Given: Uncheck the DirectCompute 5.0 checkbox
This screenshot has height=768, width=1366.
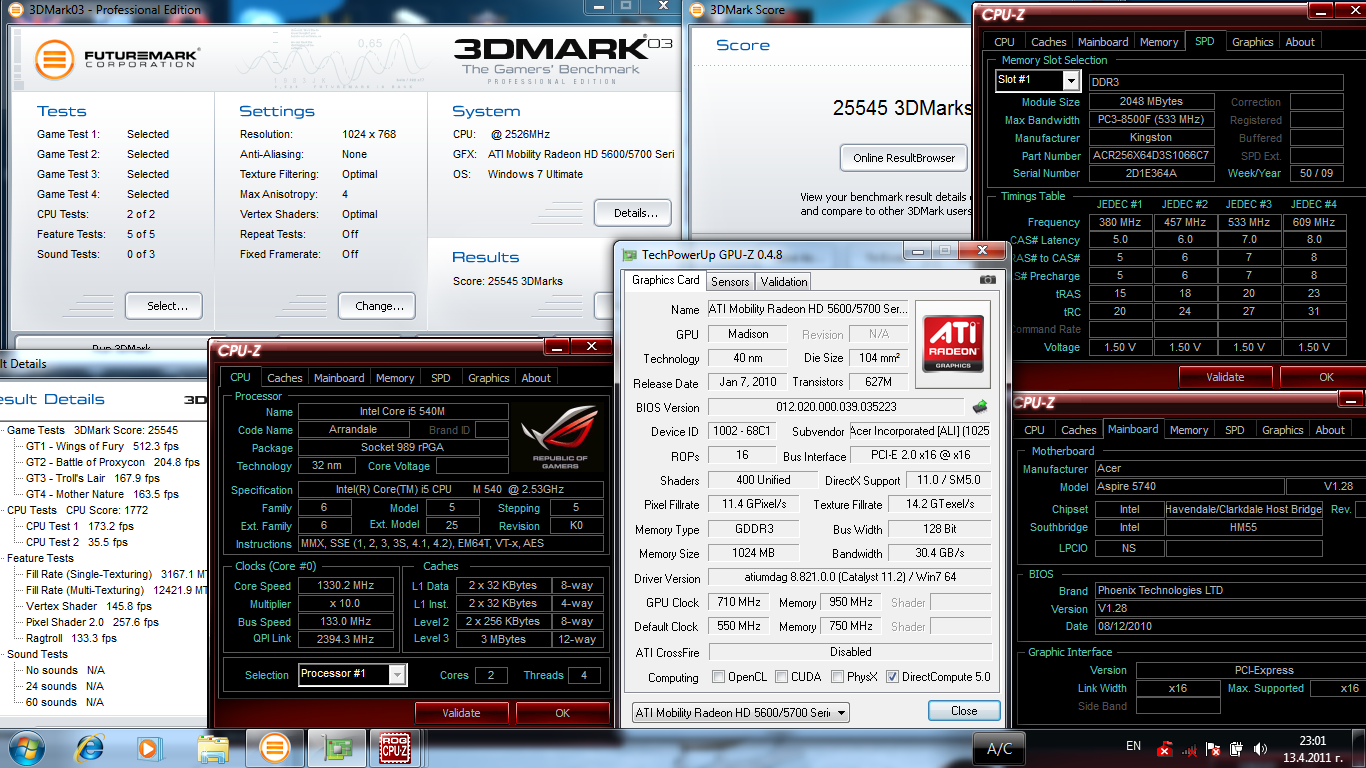Looking at the screenshot, I should tap(892, 677).
